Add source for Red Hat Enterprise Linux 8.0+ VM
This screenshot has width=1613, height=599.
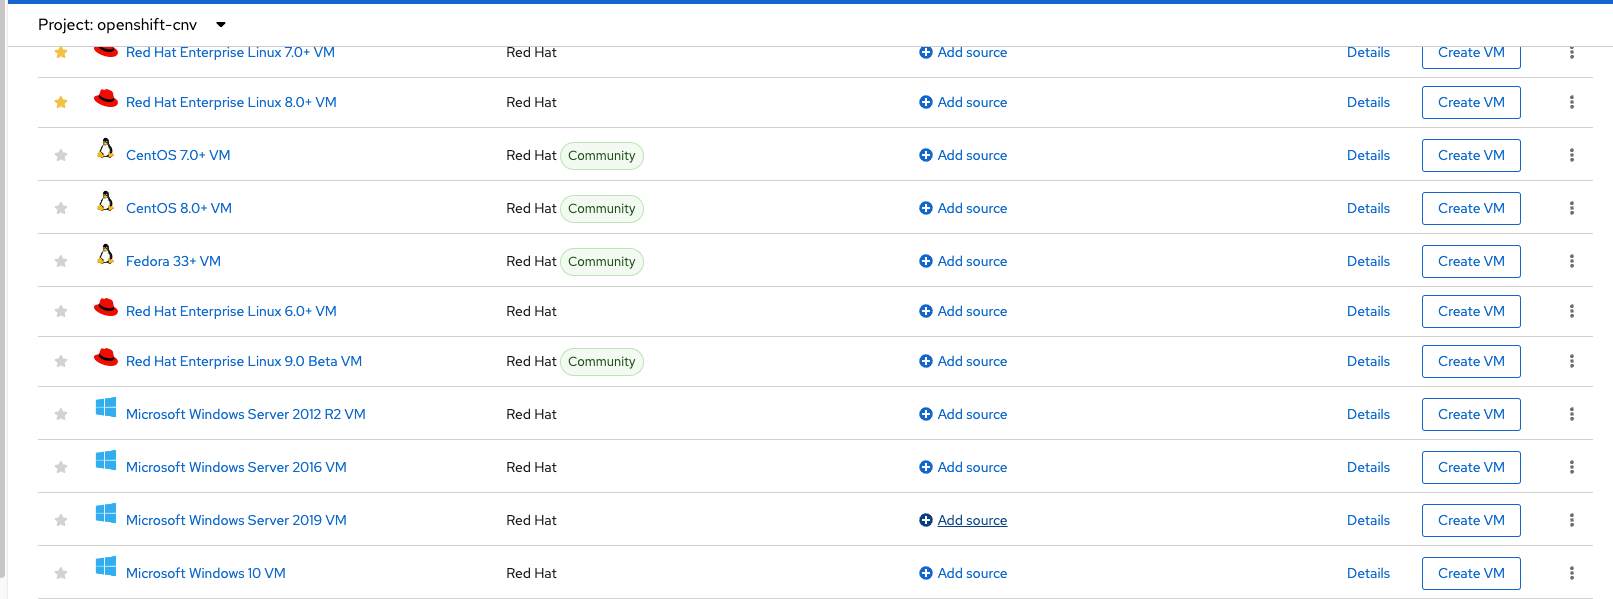point(963,102)
